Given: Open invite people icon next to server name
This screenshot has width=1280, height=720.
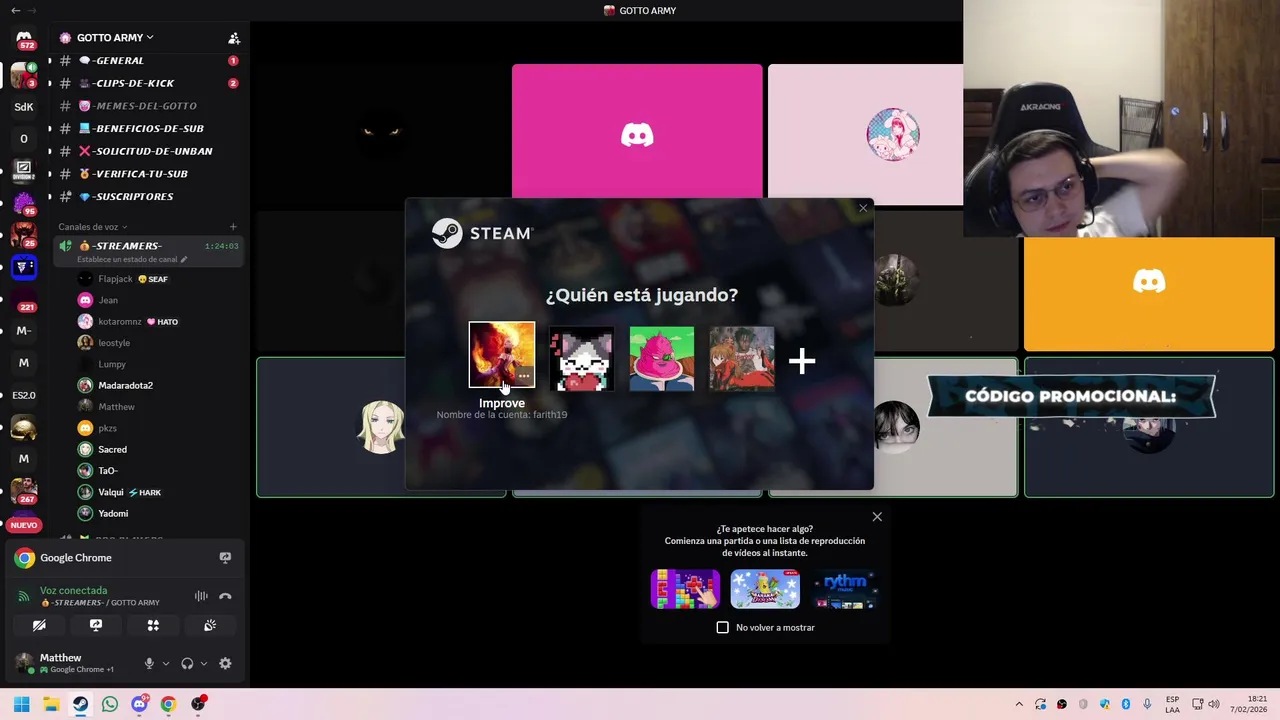Looking at the screenshot, I should point(234,38).
